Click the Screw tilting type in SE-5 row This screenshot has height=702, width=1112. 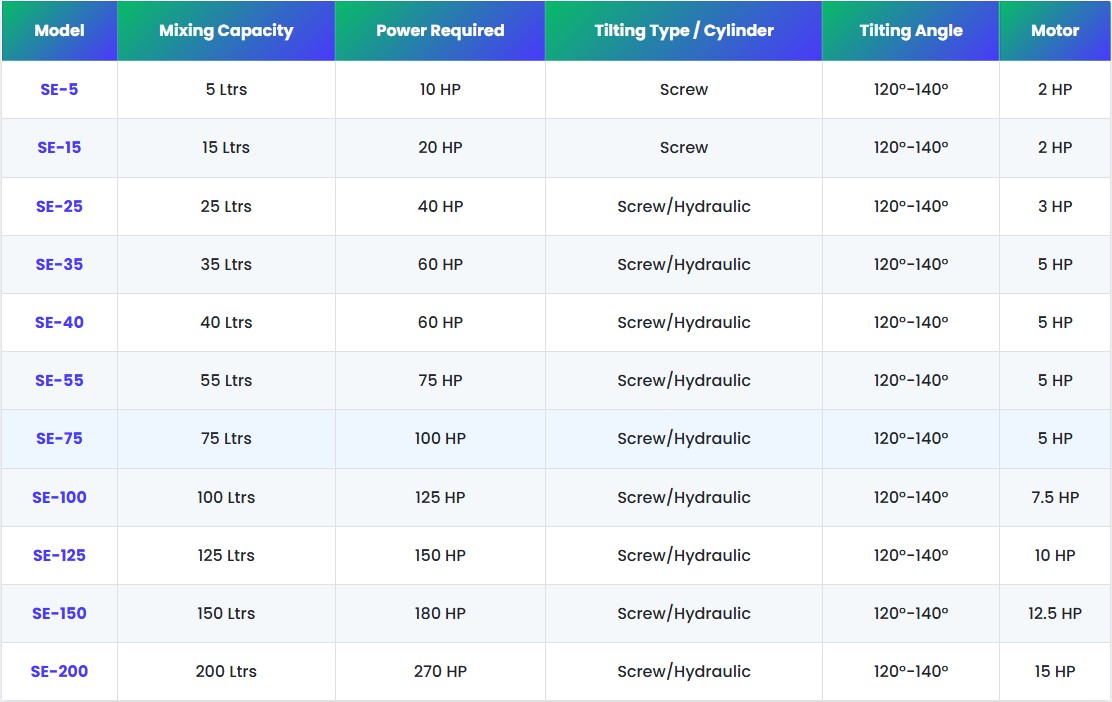684,89
